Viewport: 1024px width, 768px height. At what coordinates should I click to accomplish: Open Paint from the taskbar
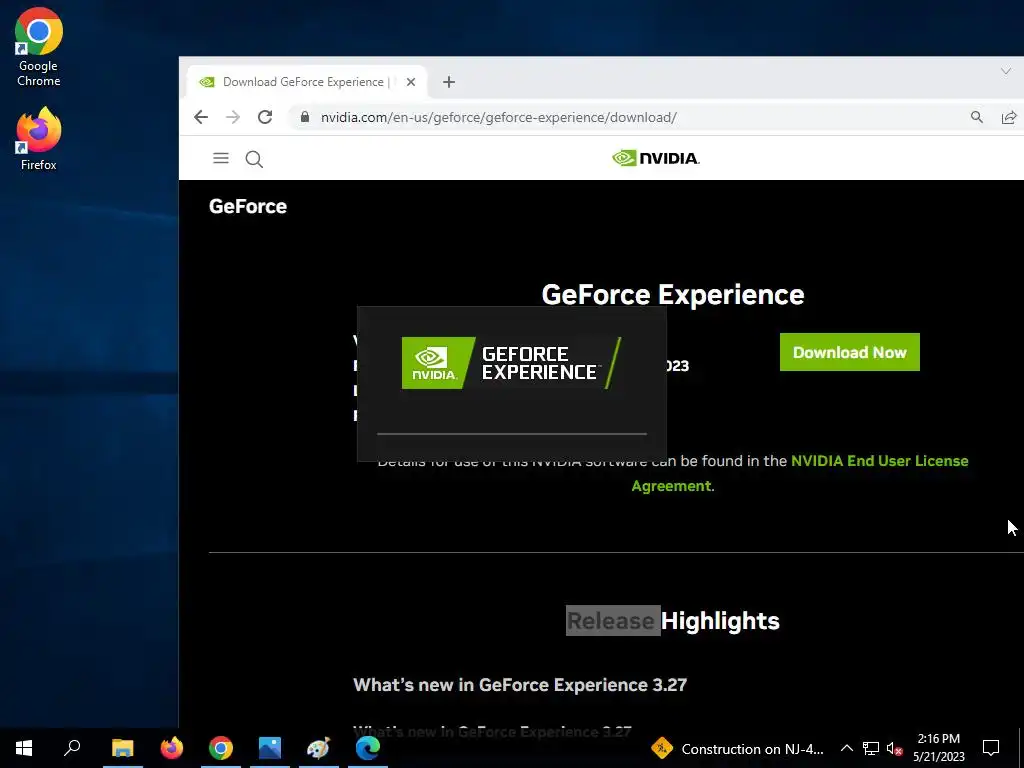(x=319, y=748)
